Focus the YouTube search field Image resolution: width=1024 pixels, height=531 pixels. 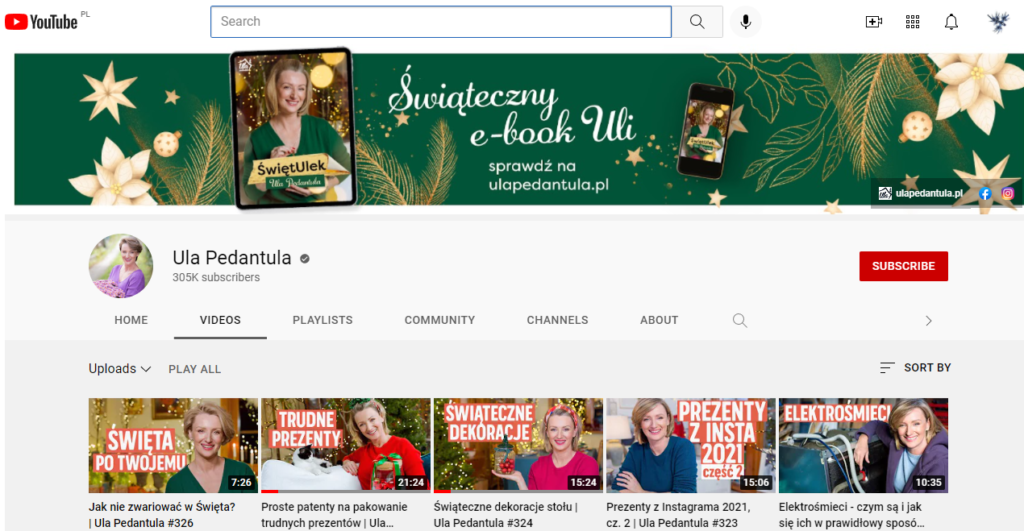click(441, 22)
